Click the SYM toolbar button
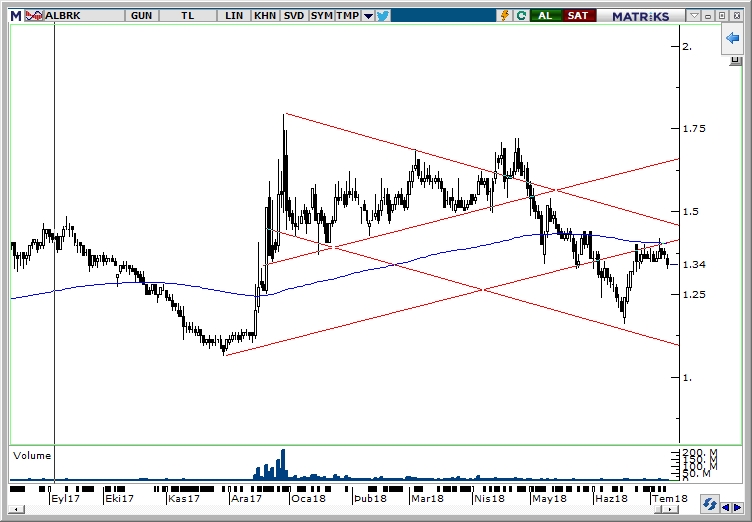This screenshot has width=752, height=522. [321, 16]
